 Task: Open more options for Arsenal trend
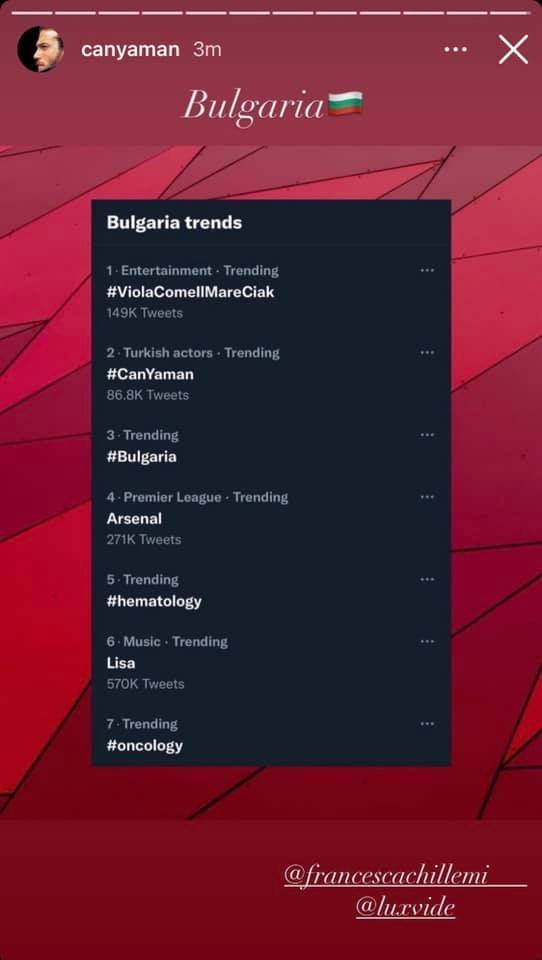pyautogui.click(x=427, y=497)
